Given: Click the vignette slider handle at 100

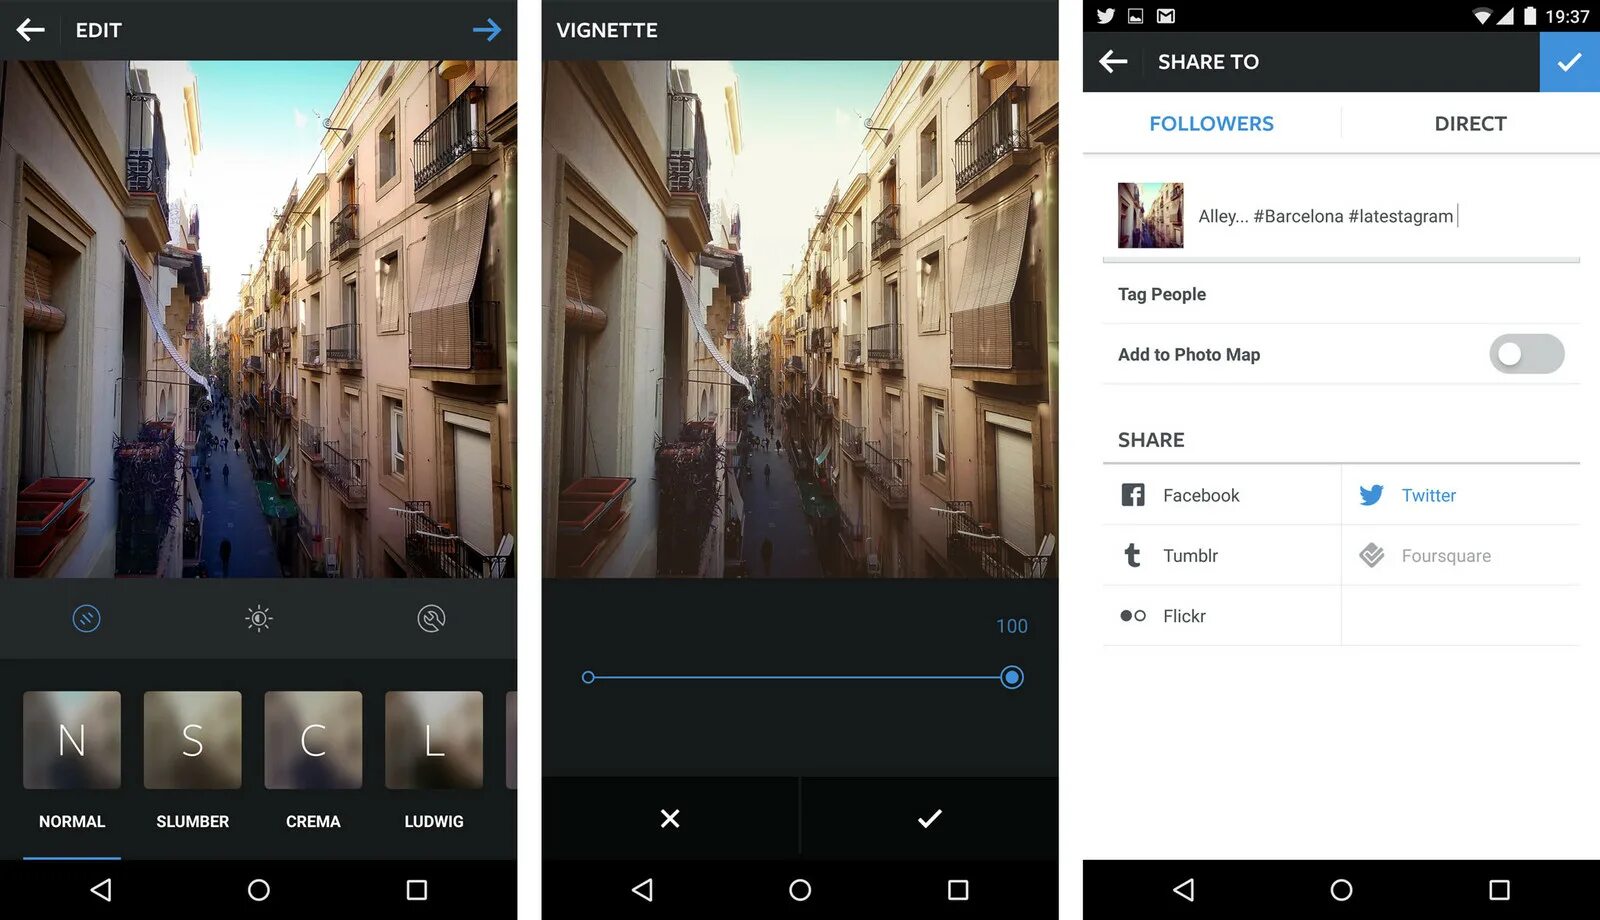Looking at the screenshot, I should pyautogui.click(x=1012, y=678).
